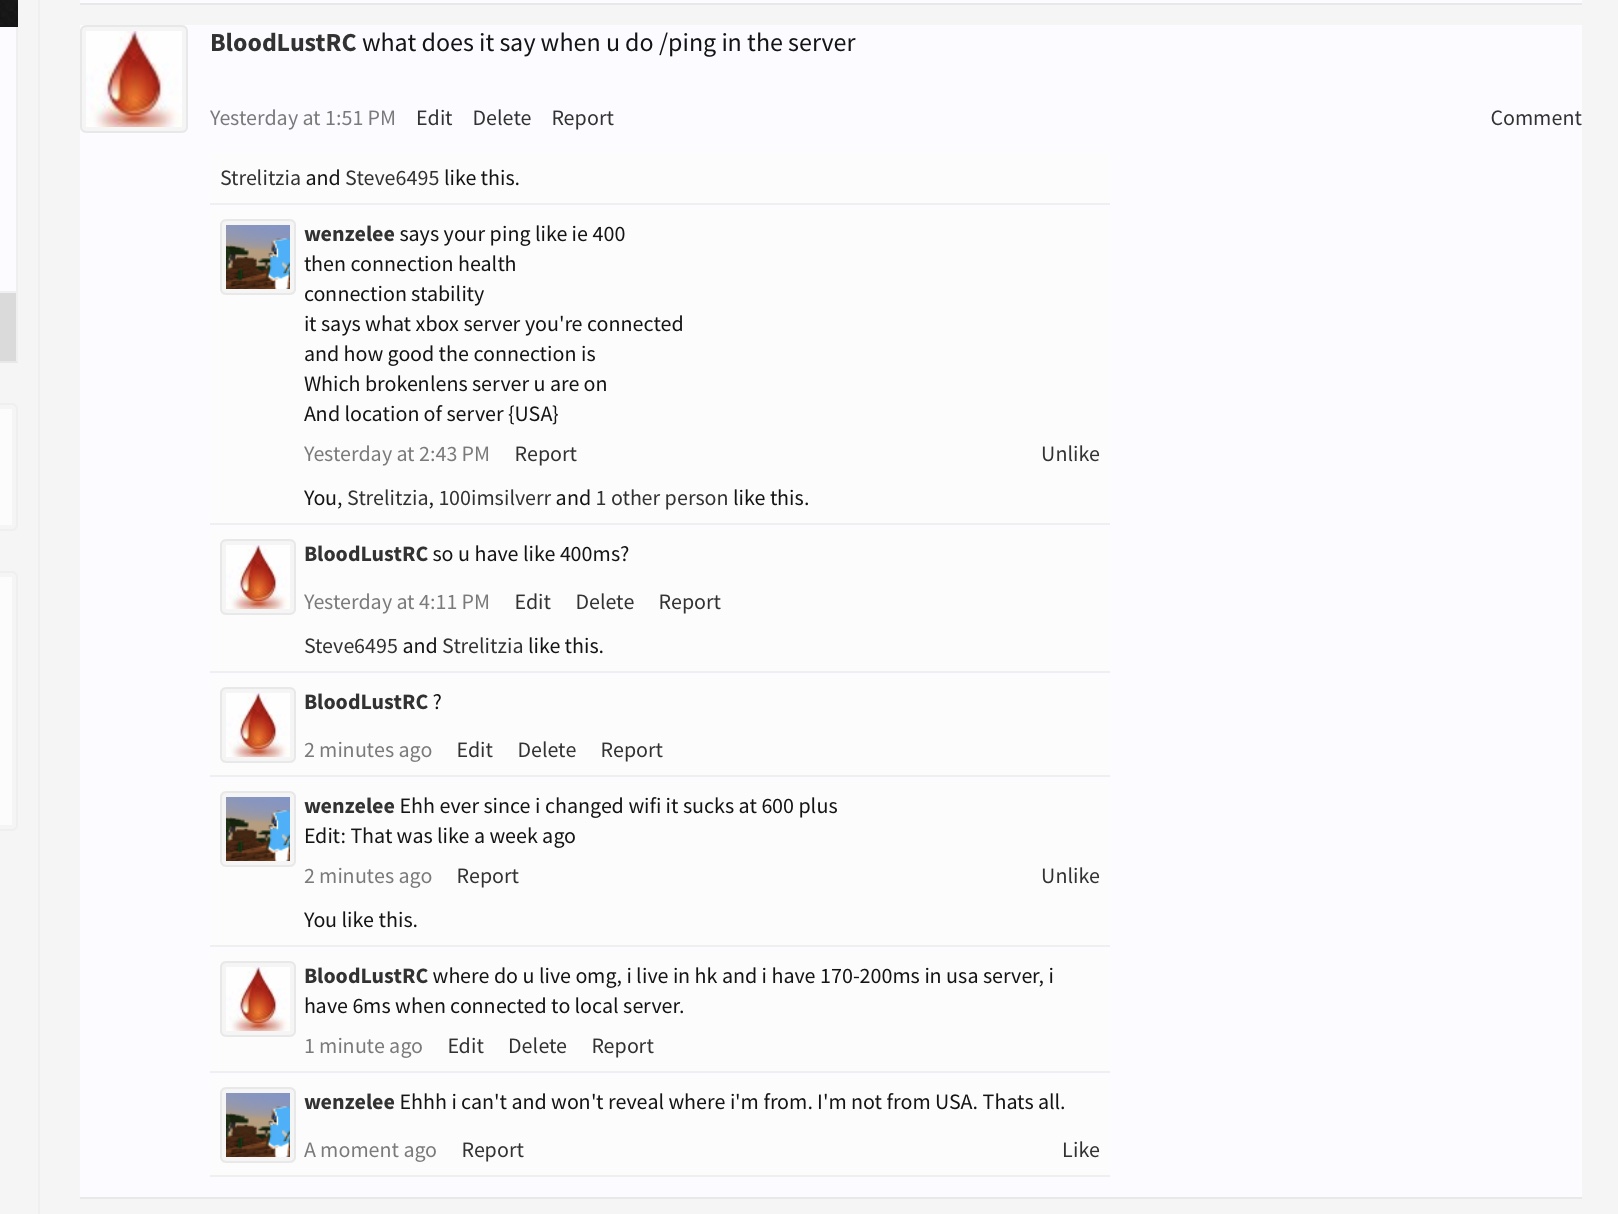The image size is (1618, 1214).
Task: Open Steve6495 profile from main post likes
Action: click(x=392, y=178)
